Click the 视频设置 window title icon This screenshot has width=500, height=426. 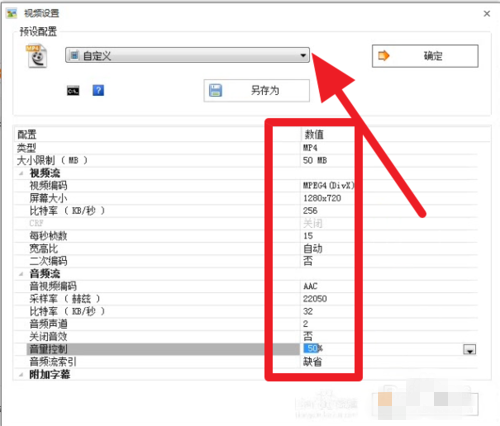coord(12,13)
